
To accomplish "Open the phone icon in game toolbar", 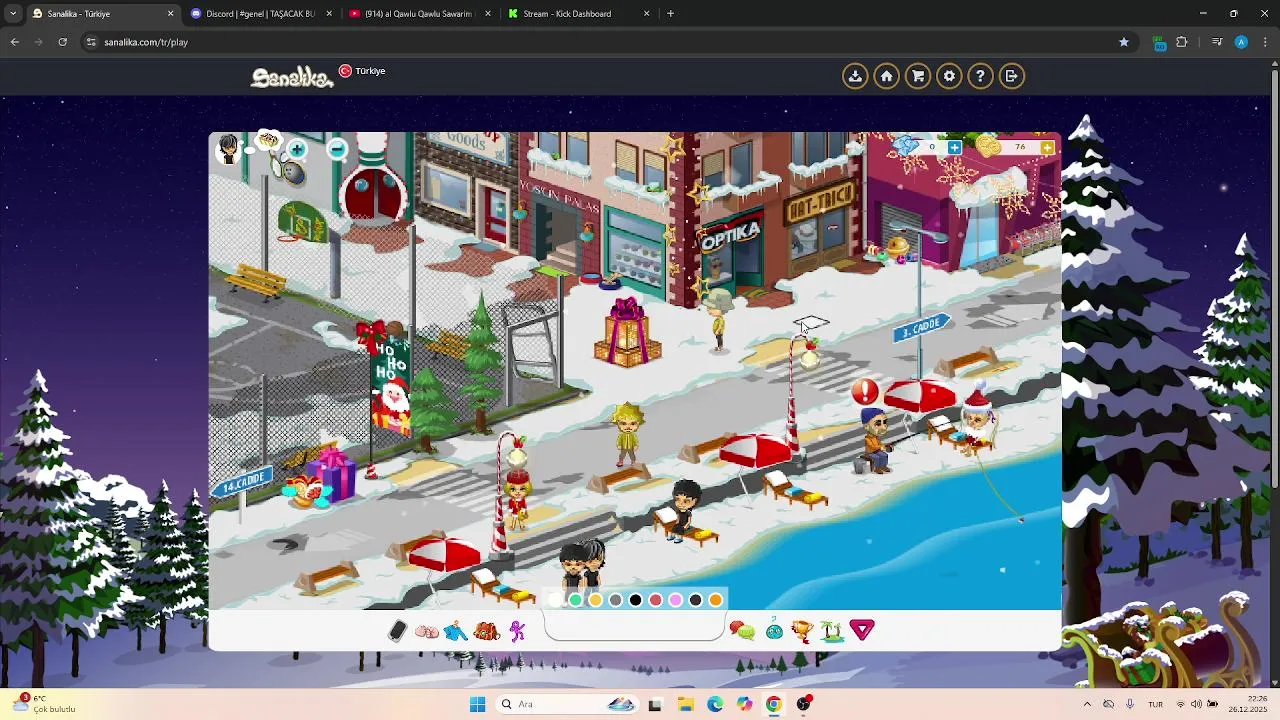I will [397, 631].
